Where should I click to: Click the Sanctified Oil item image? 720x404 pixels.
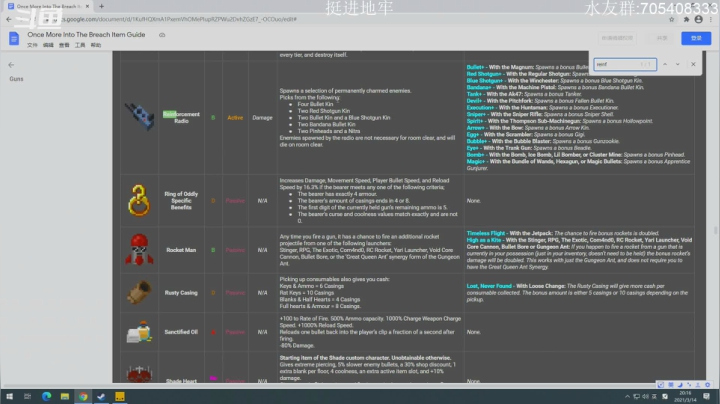tap(139, 332)
